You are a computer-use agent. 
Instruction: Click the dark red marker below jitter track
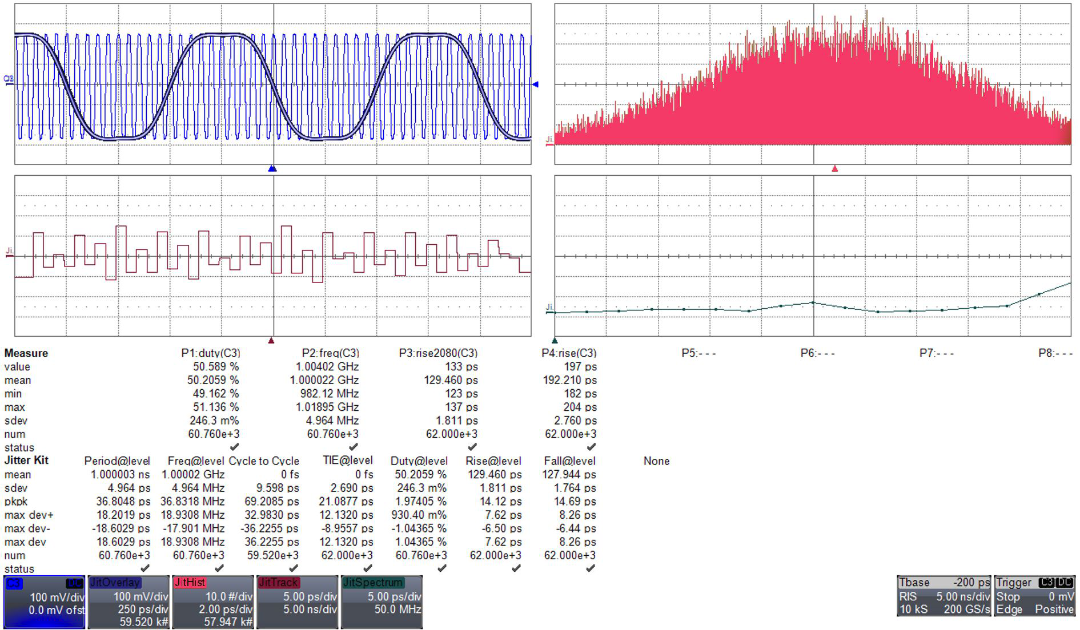pyautogui.click(x=271, y=340)
